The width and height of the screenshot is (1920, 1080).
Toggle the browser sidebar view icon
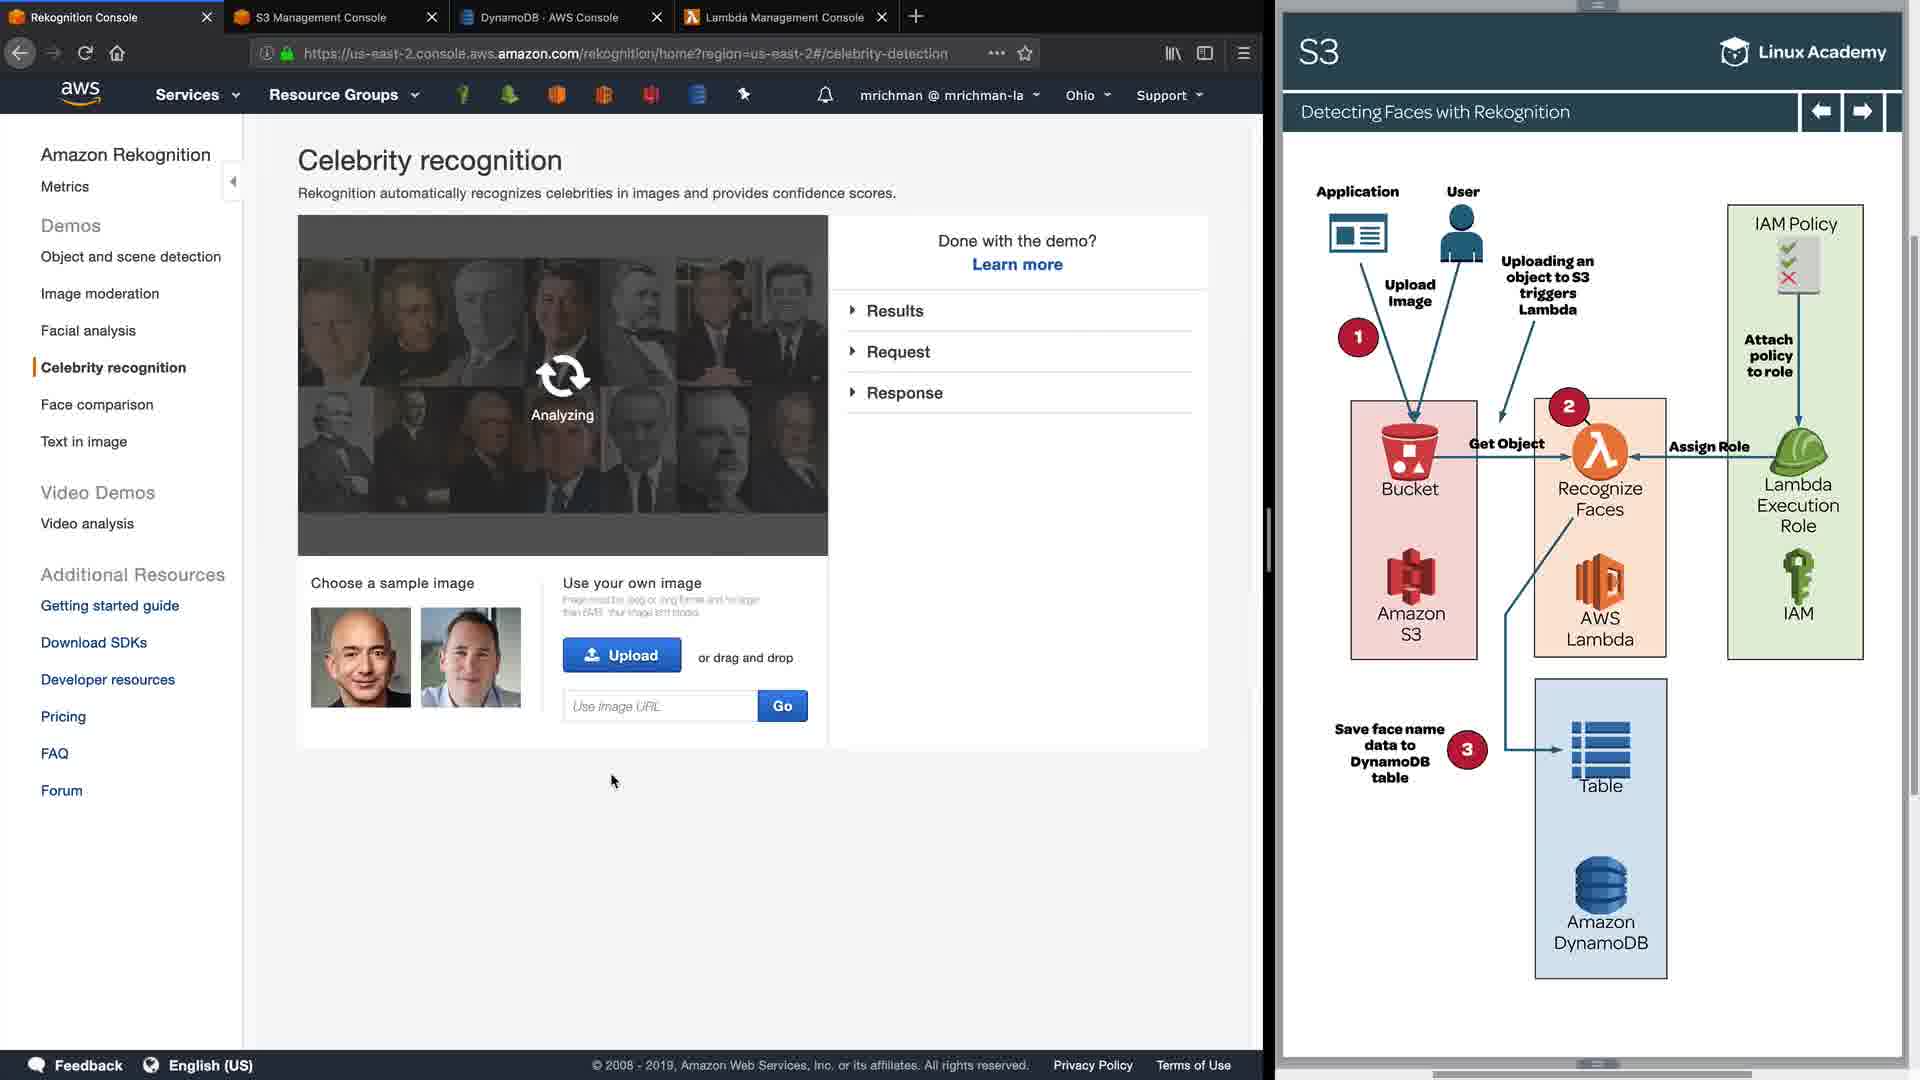1205,53
